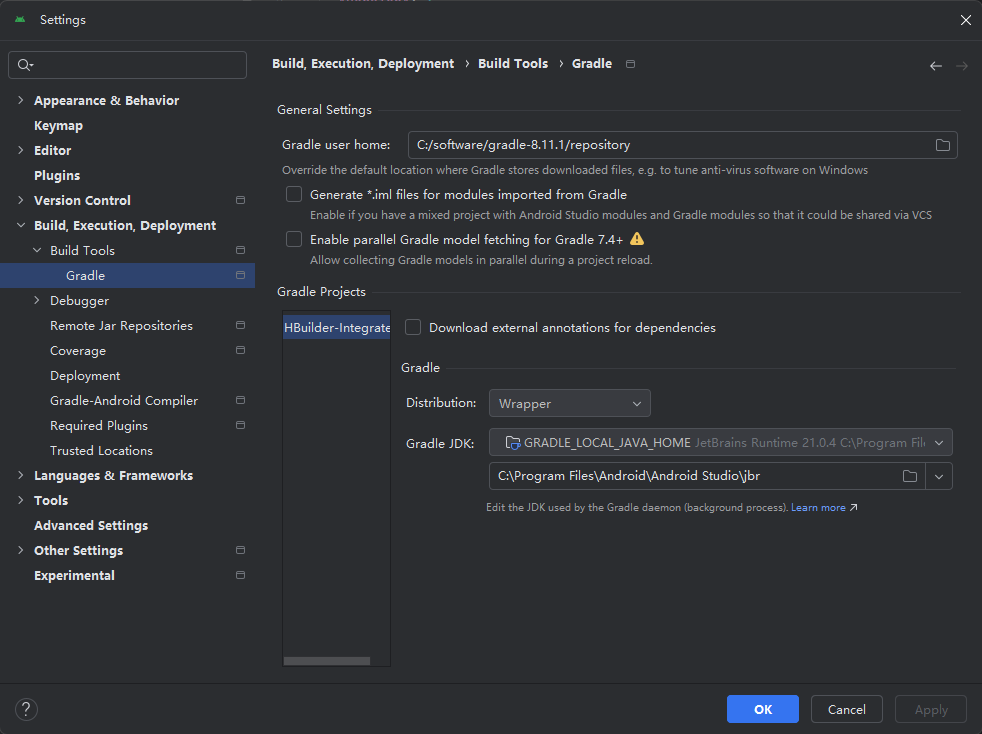Expand the Tools section
This screenshot has height=734, width=982.
[21, 500]
